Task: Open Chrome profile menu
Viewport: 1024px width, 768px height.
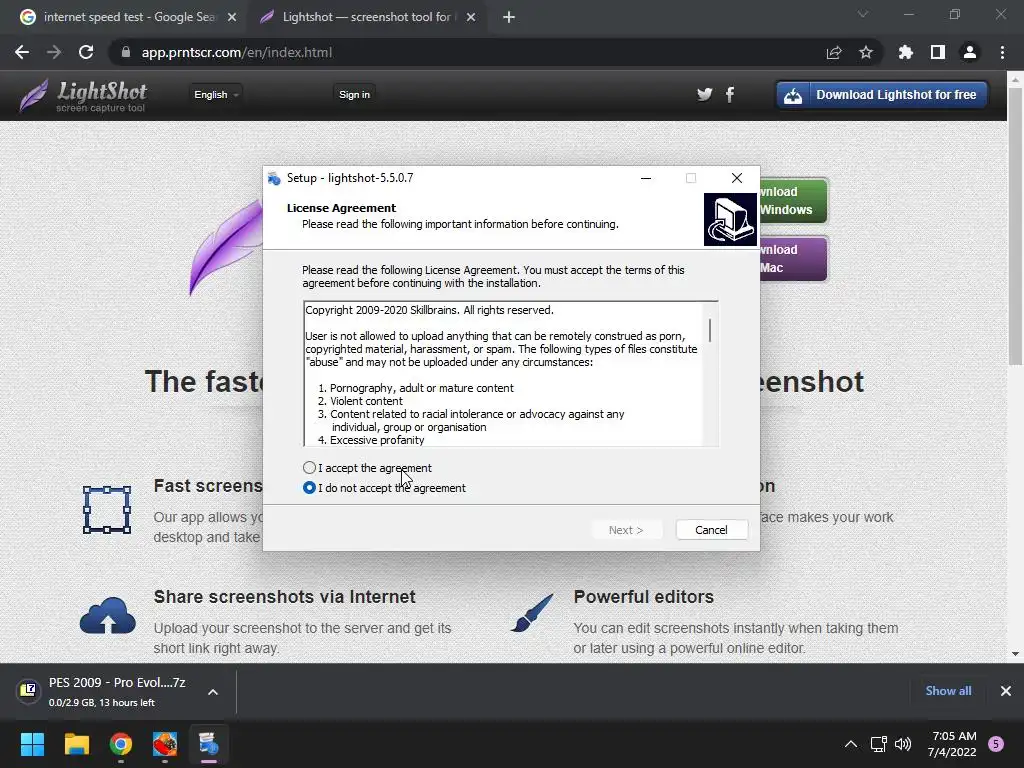Action: coord(970,52)
